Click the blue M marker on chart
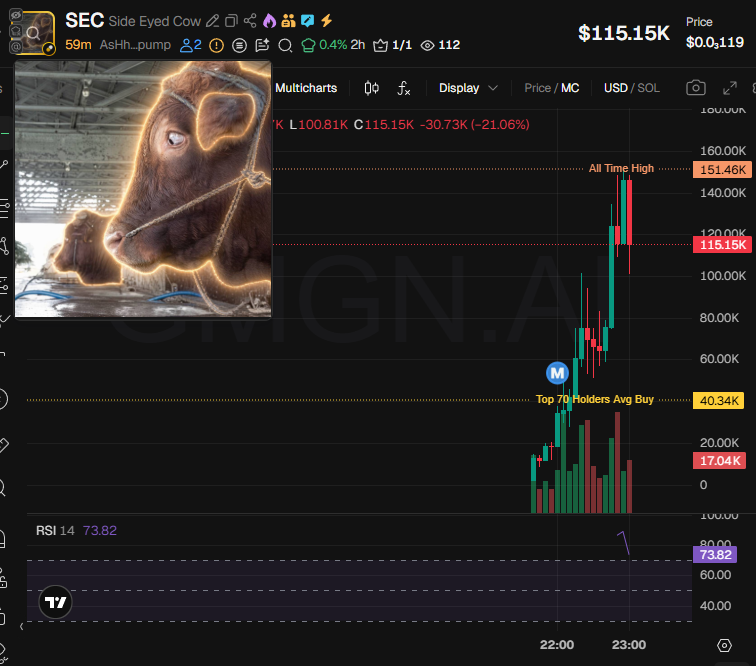The image size is (756, 666). tap(557, 373)
